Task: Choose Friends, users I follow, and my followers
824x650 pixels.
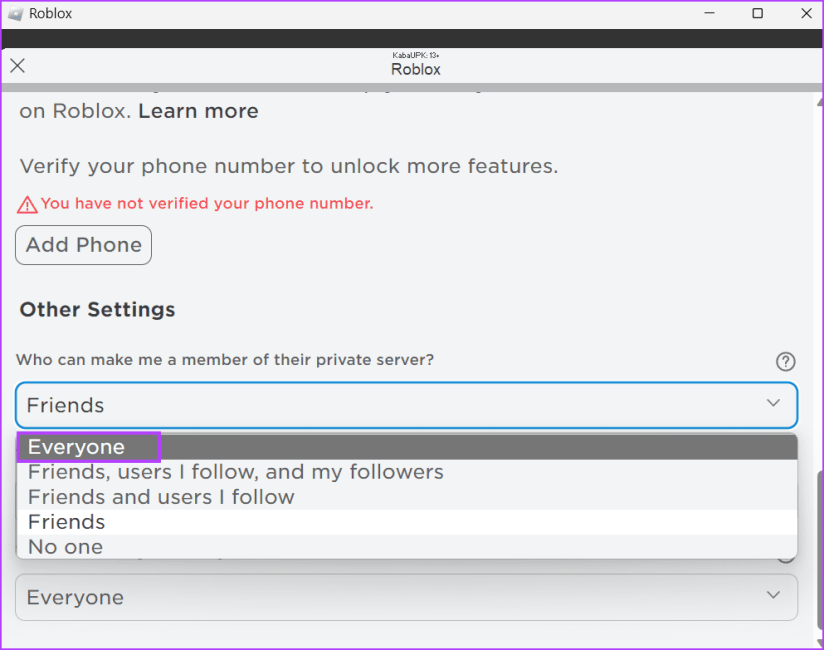Action: tap(235, 472)
